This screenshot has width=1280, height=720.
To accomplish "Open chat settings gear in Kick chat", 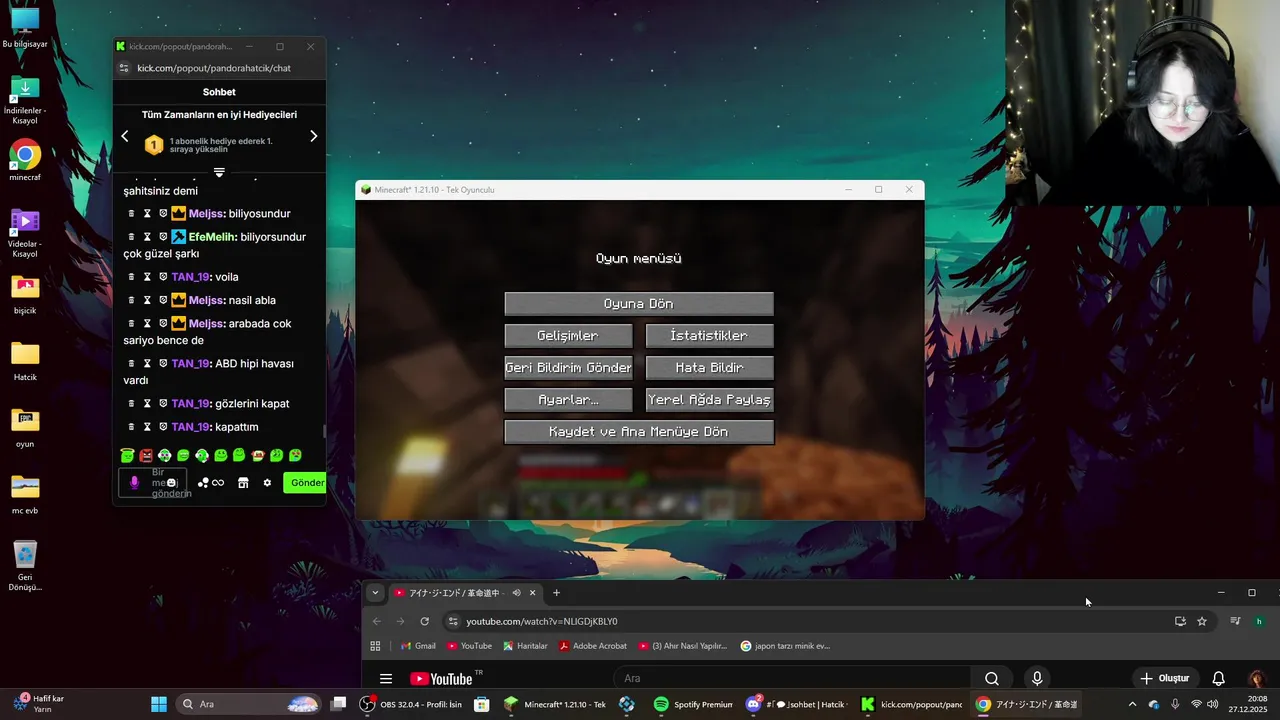I will [267, 483].
